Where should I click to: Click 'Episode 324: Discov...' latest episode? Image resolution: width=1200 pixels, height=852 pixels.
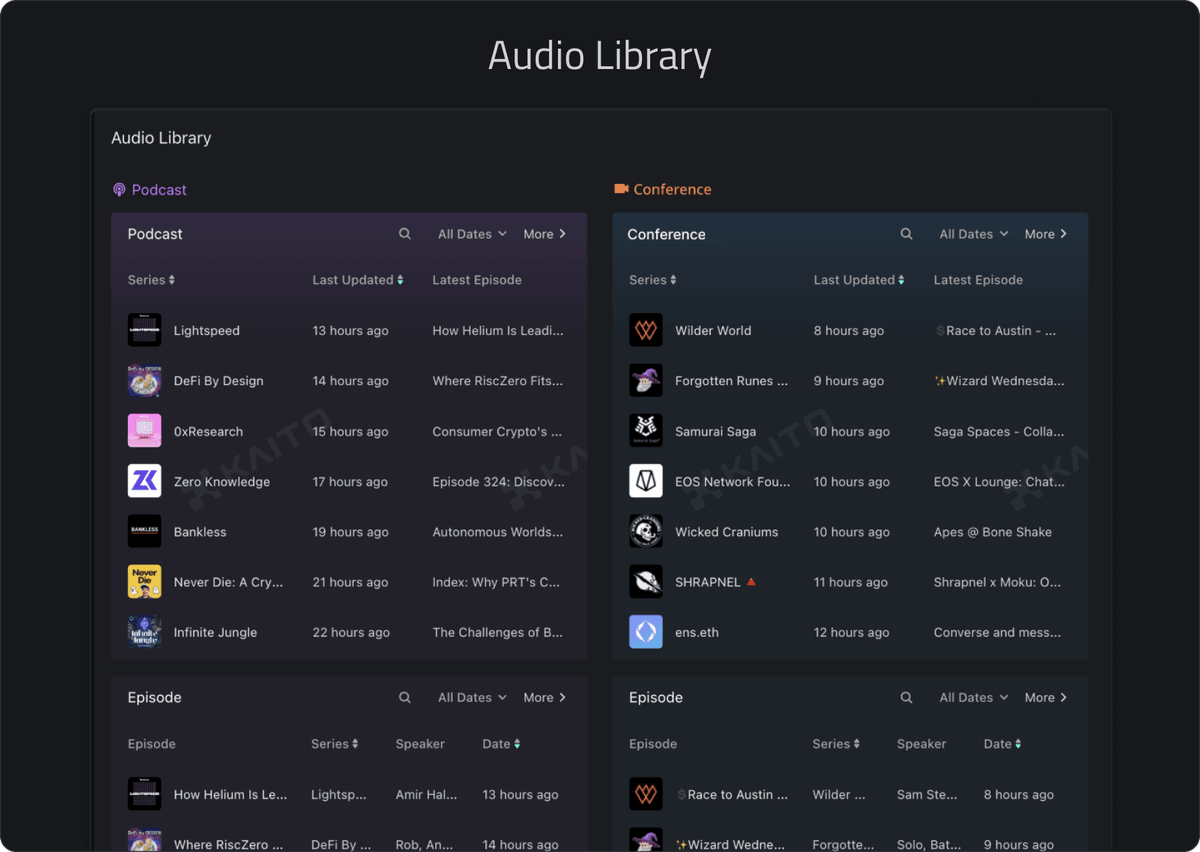point(498,482)
